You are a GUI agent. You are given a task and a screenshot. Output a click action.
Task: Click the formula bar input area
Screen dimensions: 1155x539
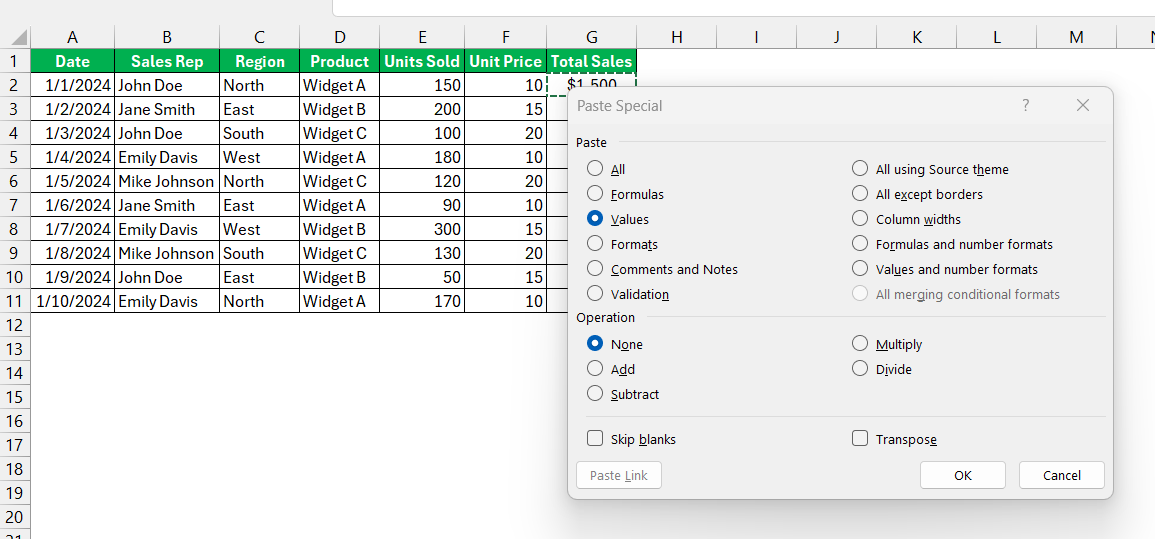point(743,7)
